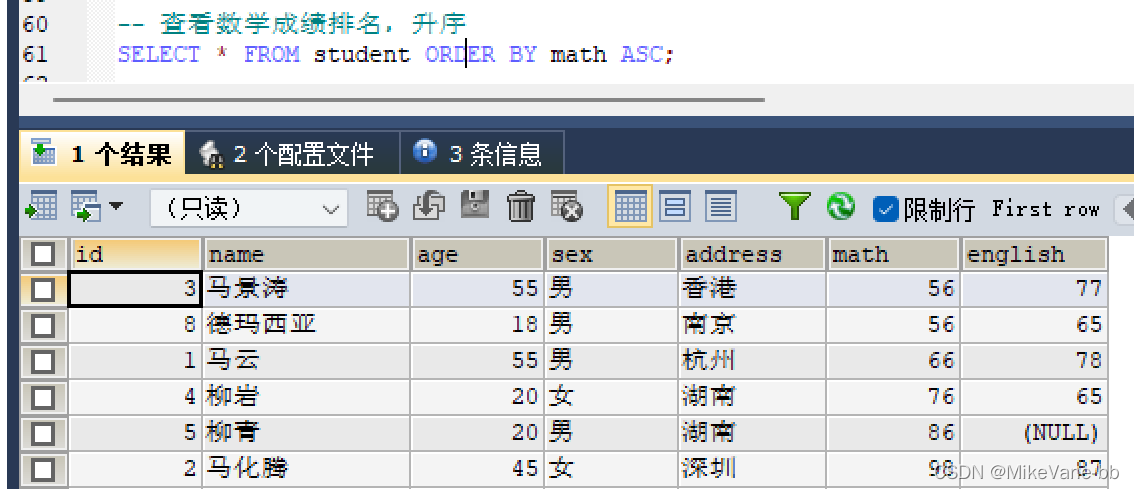Click the math cell 86 for 柳青

(x=893, y=433)
